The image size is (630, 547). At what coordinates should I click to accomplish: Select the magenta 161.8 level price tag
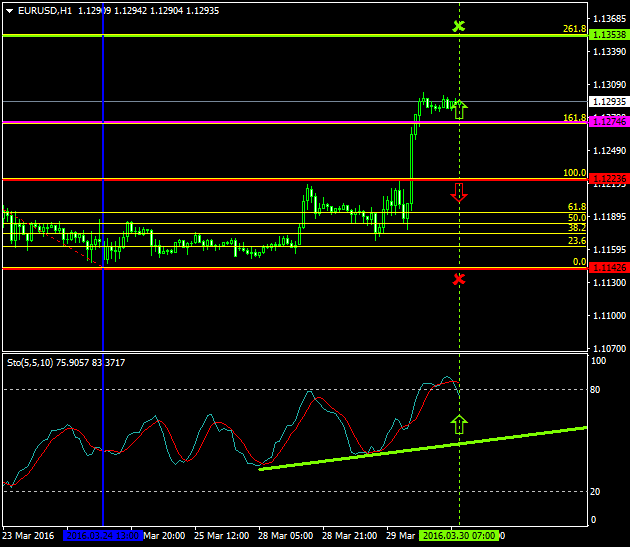click(x=608, y=121)
